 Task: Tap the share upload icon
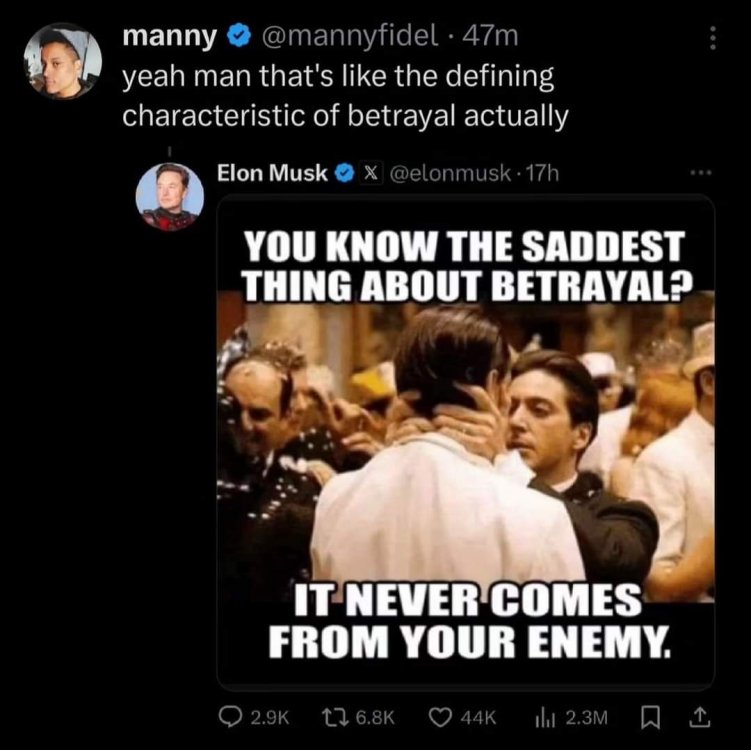(x=699, y=718)
